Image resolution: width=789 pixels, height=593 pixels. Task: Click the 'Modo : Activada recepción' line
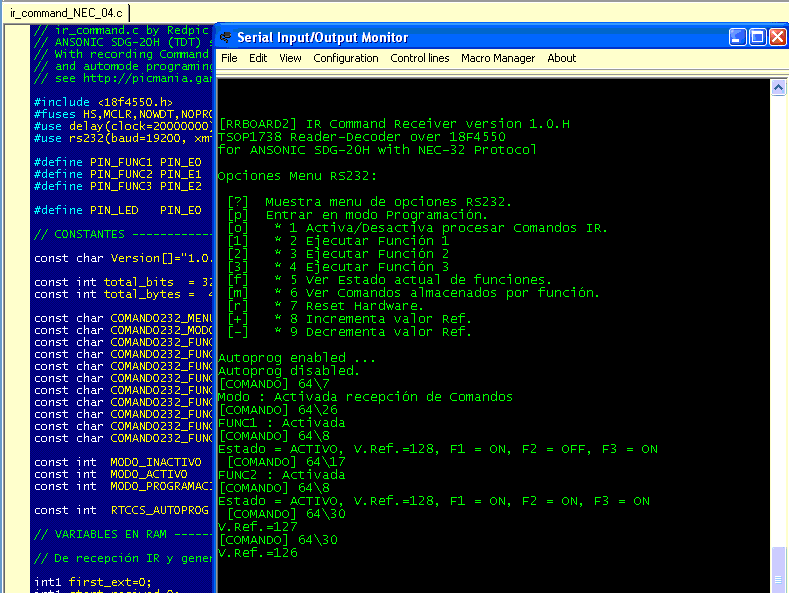tap(366, 397)
